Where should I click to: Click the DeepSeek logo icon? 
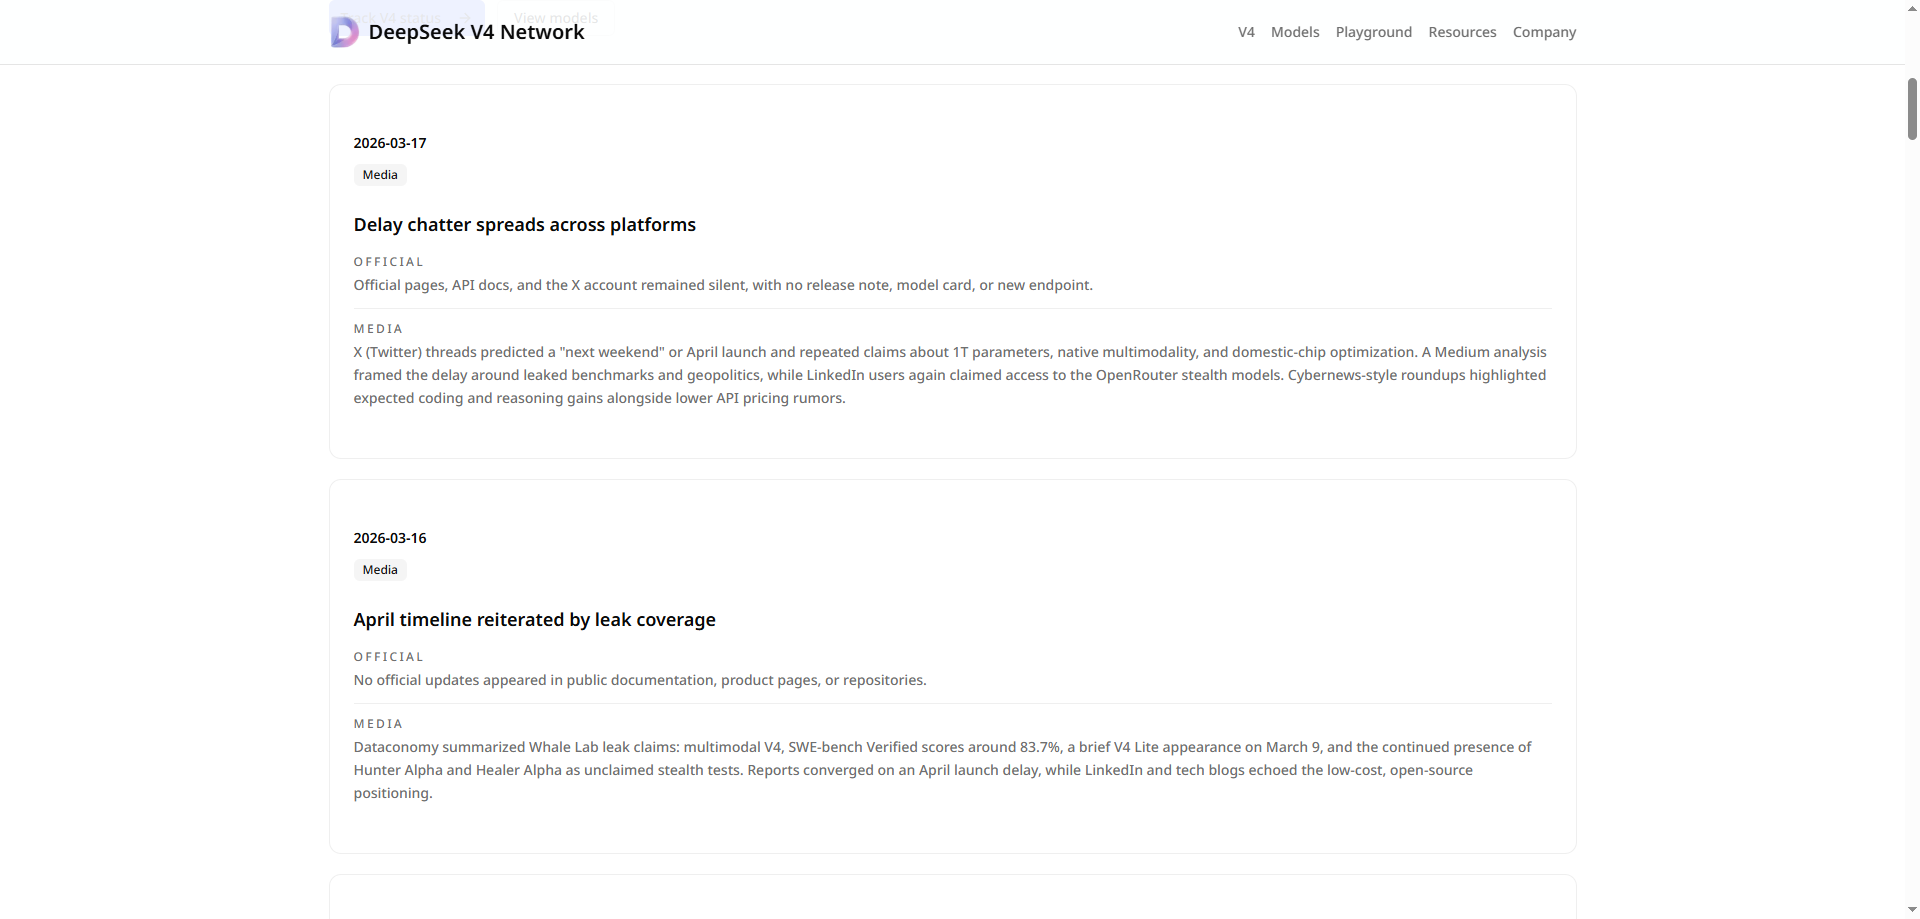(x=345, y=31)
